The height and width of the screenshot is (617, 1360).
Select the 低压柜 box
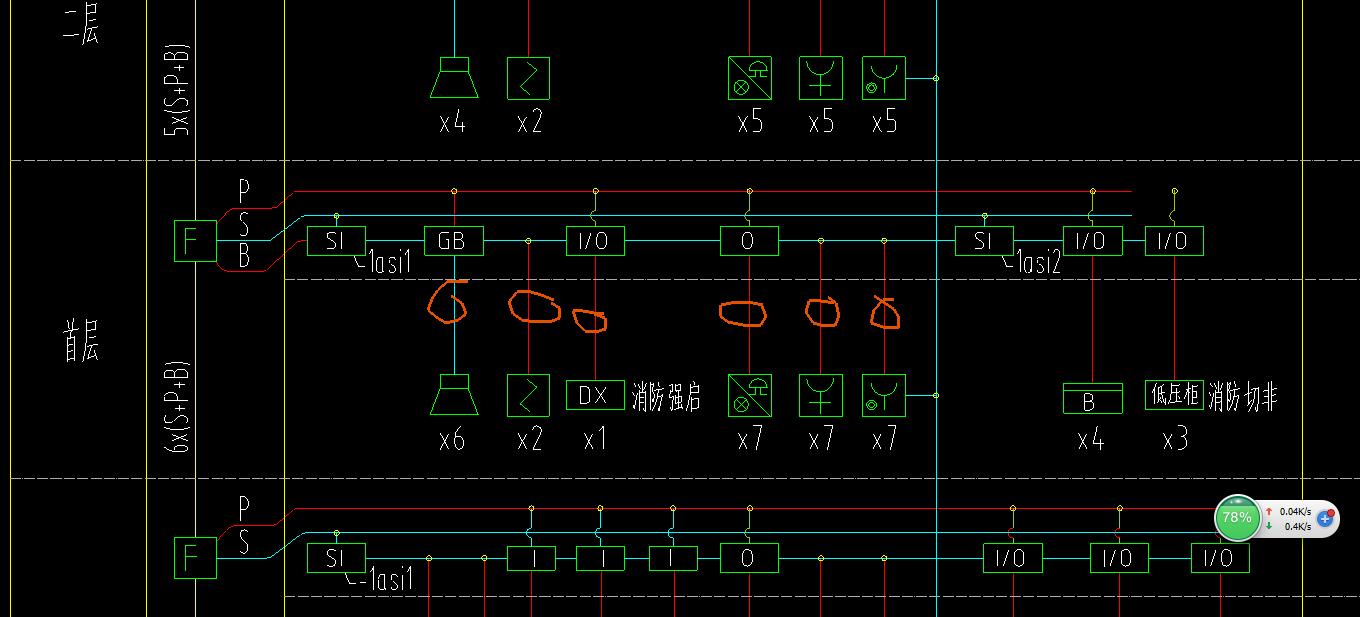point(1174,395)
